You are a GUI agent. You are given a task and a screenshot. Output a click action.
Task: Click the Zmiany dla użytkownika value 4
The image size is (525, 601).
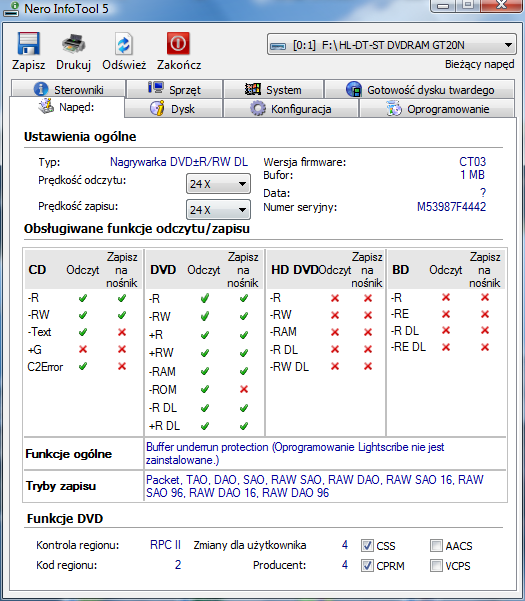pos(345,545)
